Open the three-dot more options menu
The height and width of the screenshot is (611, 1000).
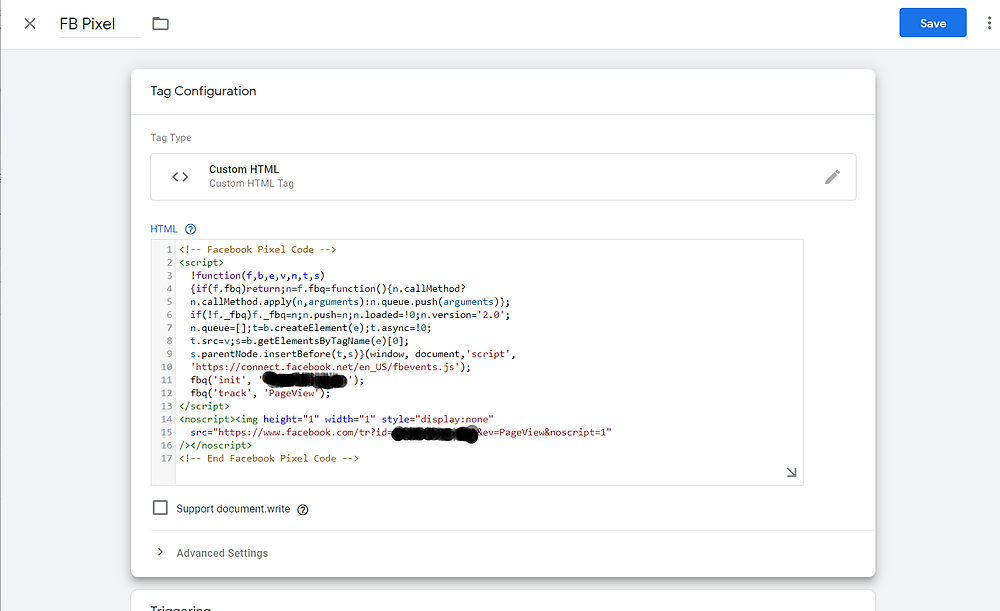(989, 23)
